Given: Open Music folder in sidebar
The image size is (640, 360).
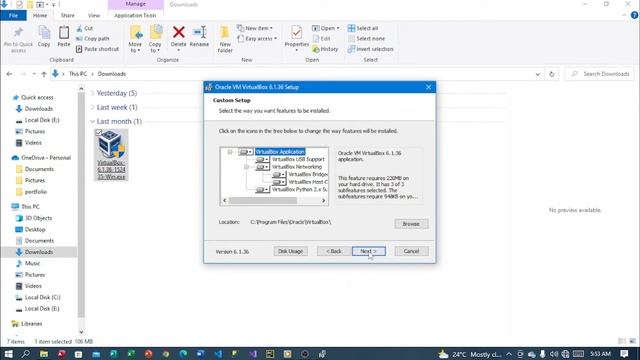Looking at the screenshot, I should [x=28, y=263].
